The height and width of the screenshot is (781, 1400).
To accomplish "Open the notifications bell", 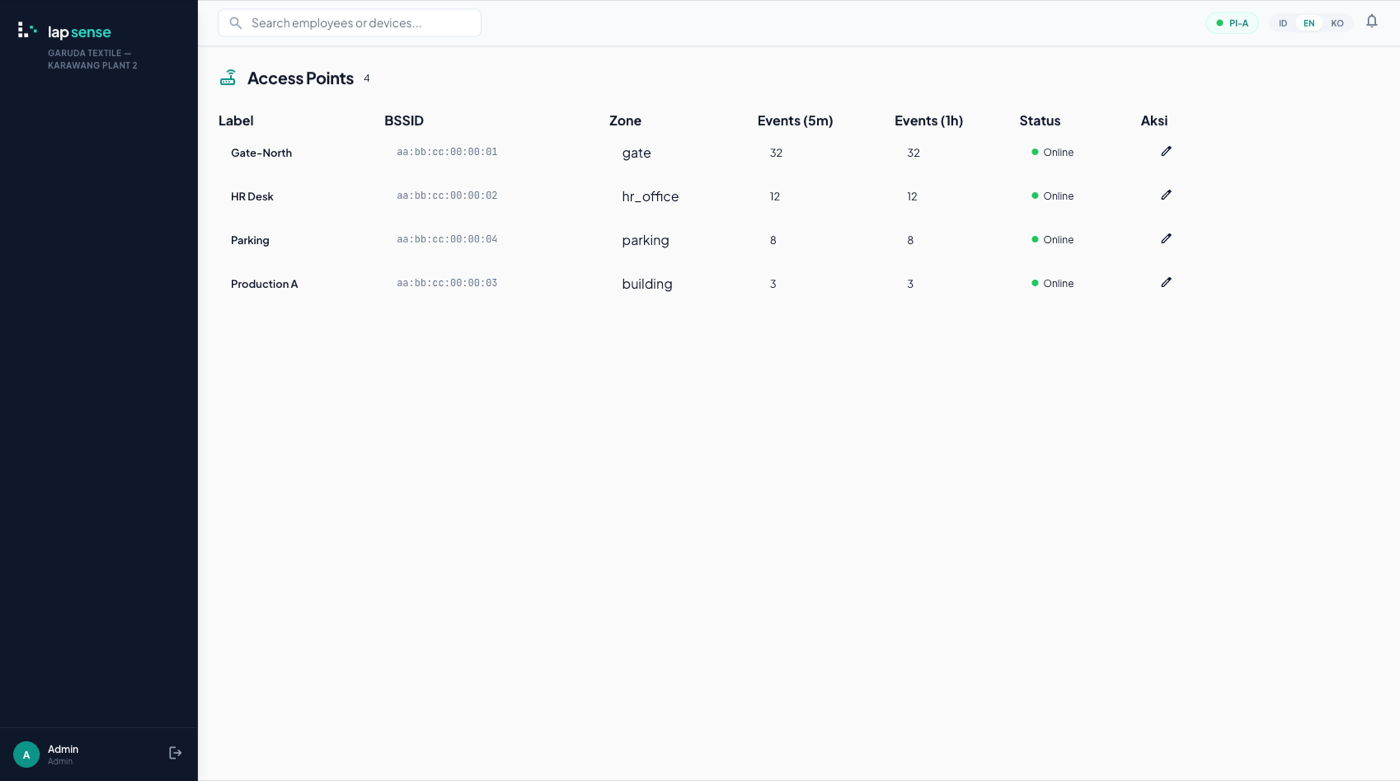I will 1372,22.
